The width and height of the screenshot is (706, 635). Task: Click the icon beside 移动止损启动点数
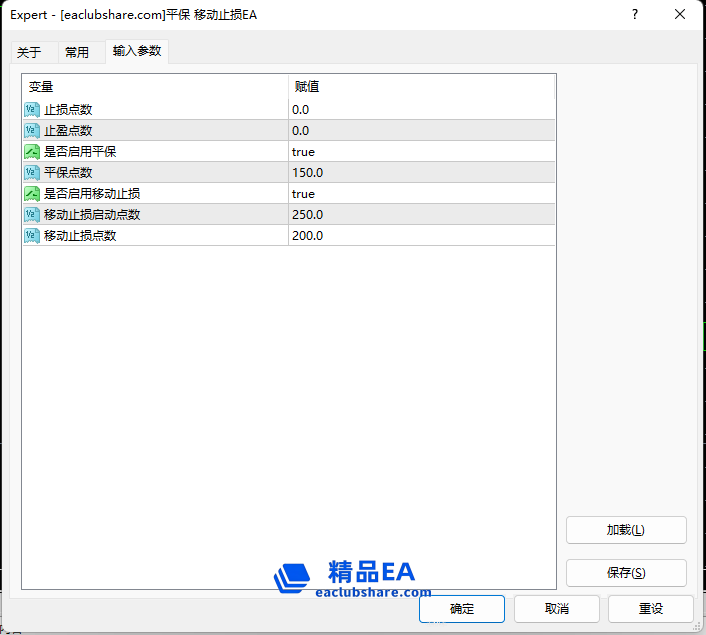tap(32, 214)
